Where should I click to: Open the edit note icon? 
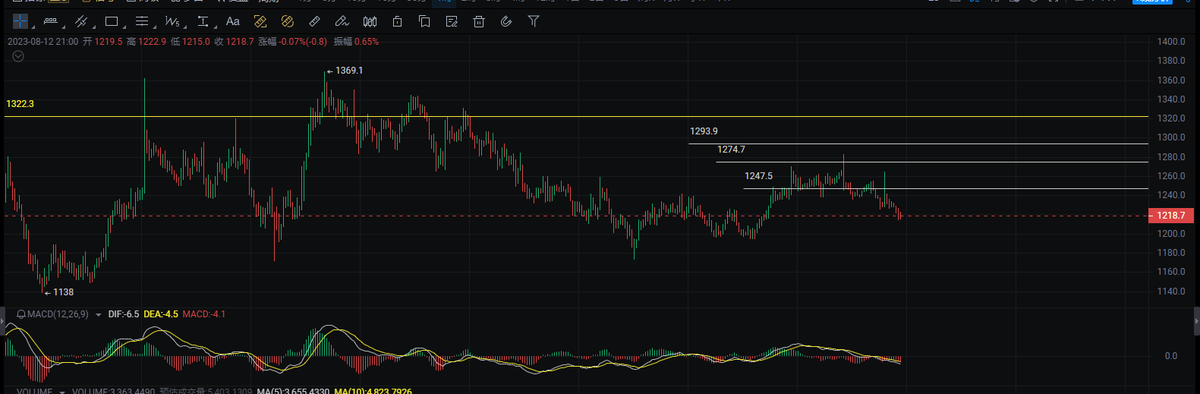point(452,21)
